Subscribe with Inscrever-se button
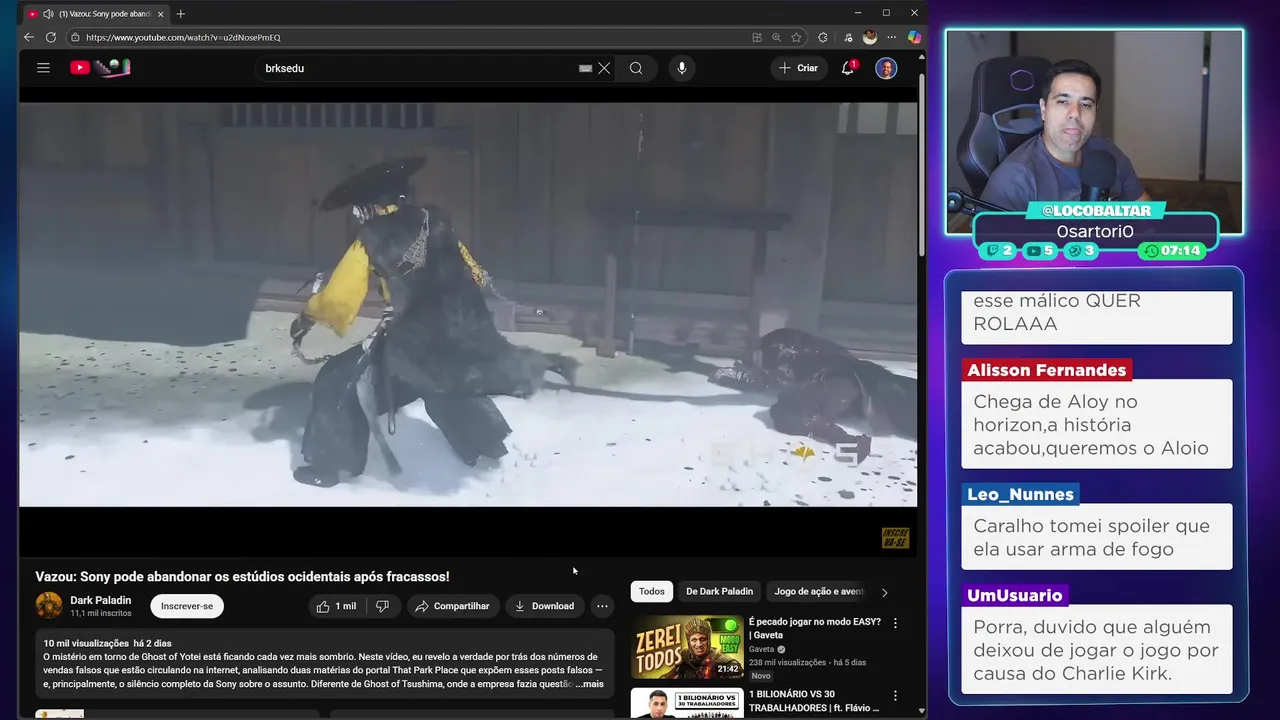Viewport: 1280px width, 720px height. click(x=187, y=606)
